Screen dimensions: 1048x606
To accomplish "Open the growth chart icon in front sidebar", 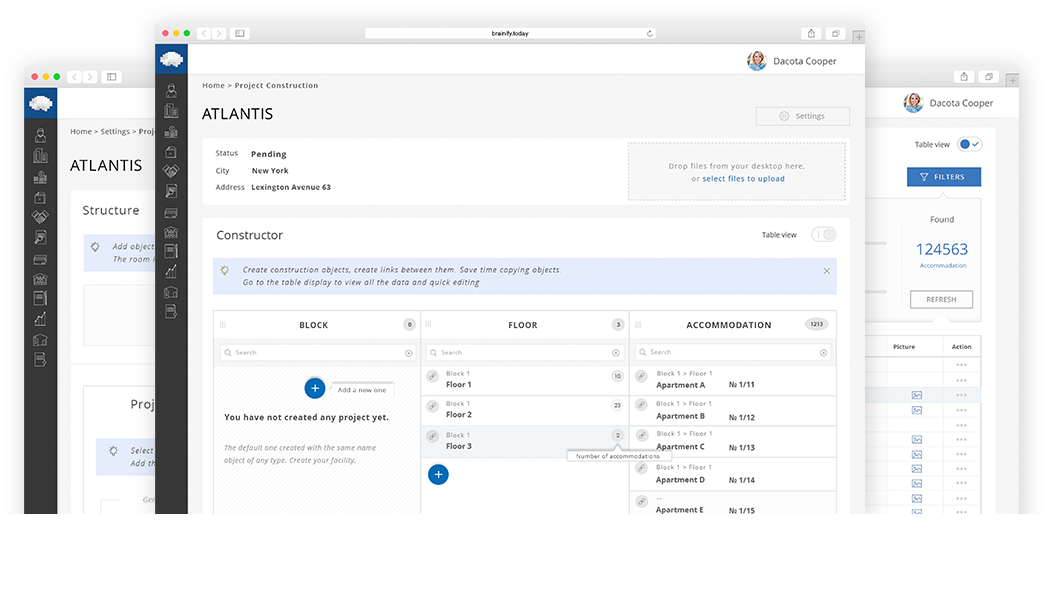I will (171, 271).
